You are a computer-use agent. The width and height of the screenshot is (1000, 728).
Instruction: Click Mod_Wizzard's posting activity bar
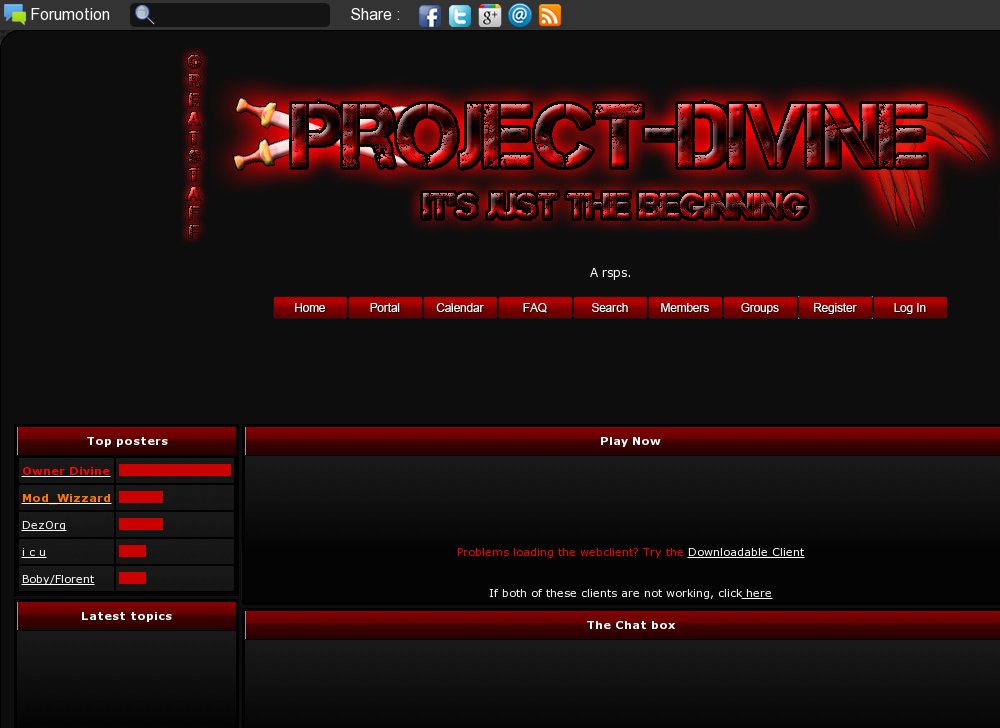coord(140,496)
